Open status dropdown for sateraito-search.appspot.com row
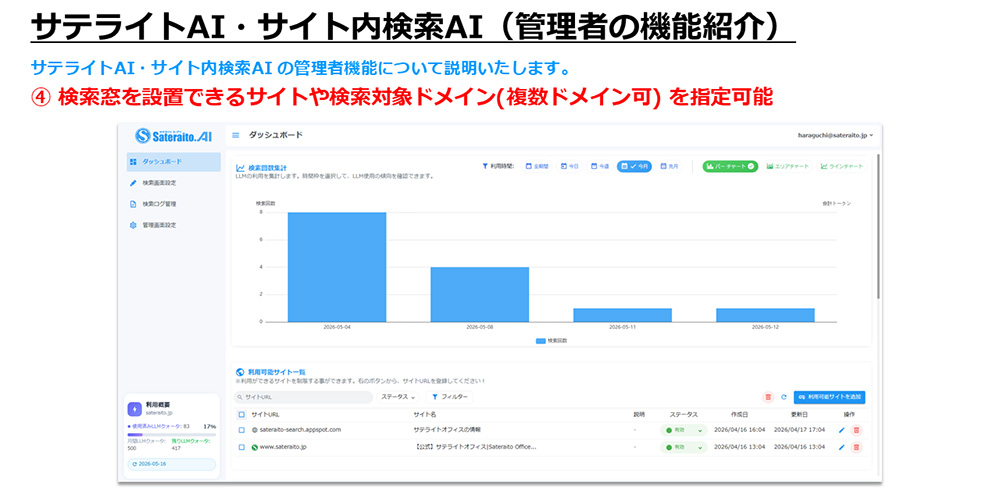The image size is (1000, 492). (684, 430)
